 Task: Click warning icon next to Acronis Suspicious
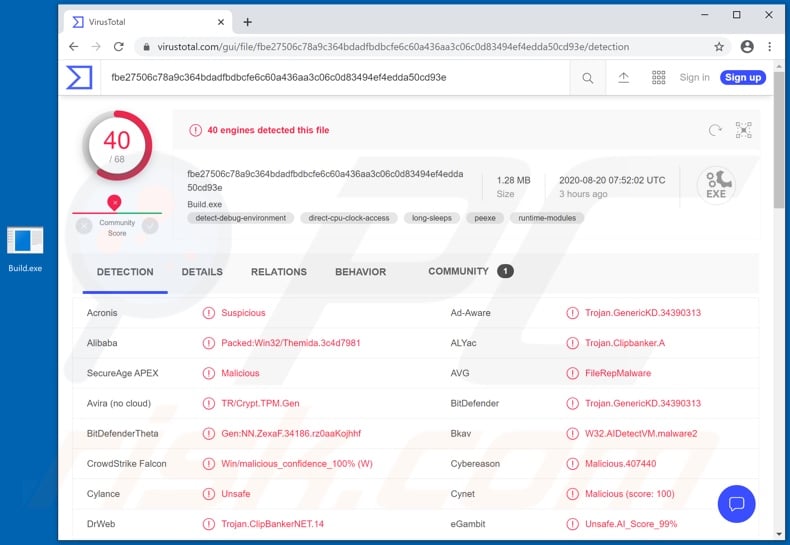pyautogui.click(x=209, y=313)
